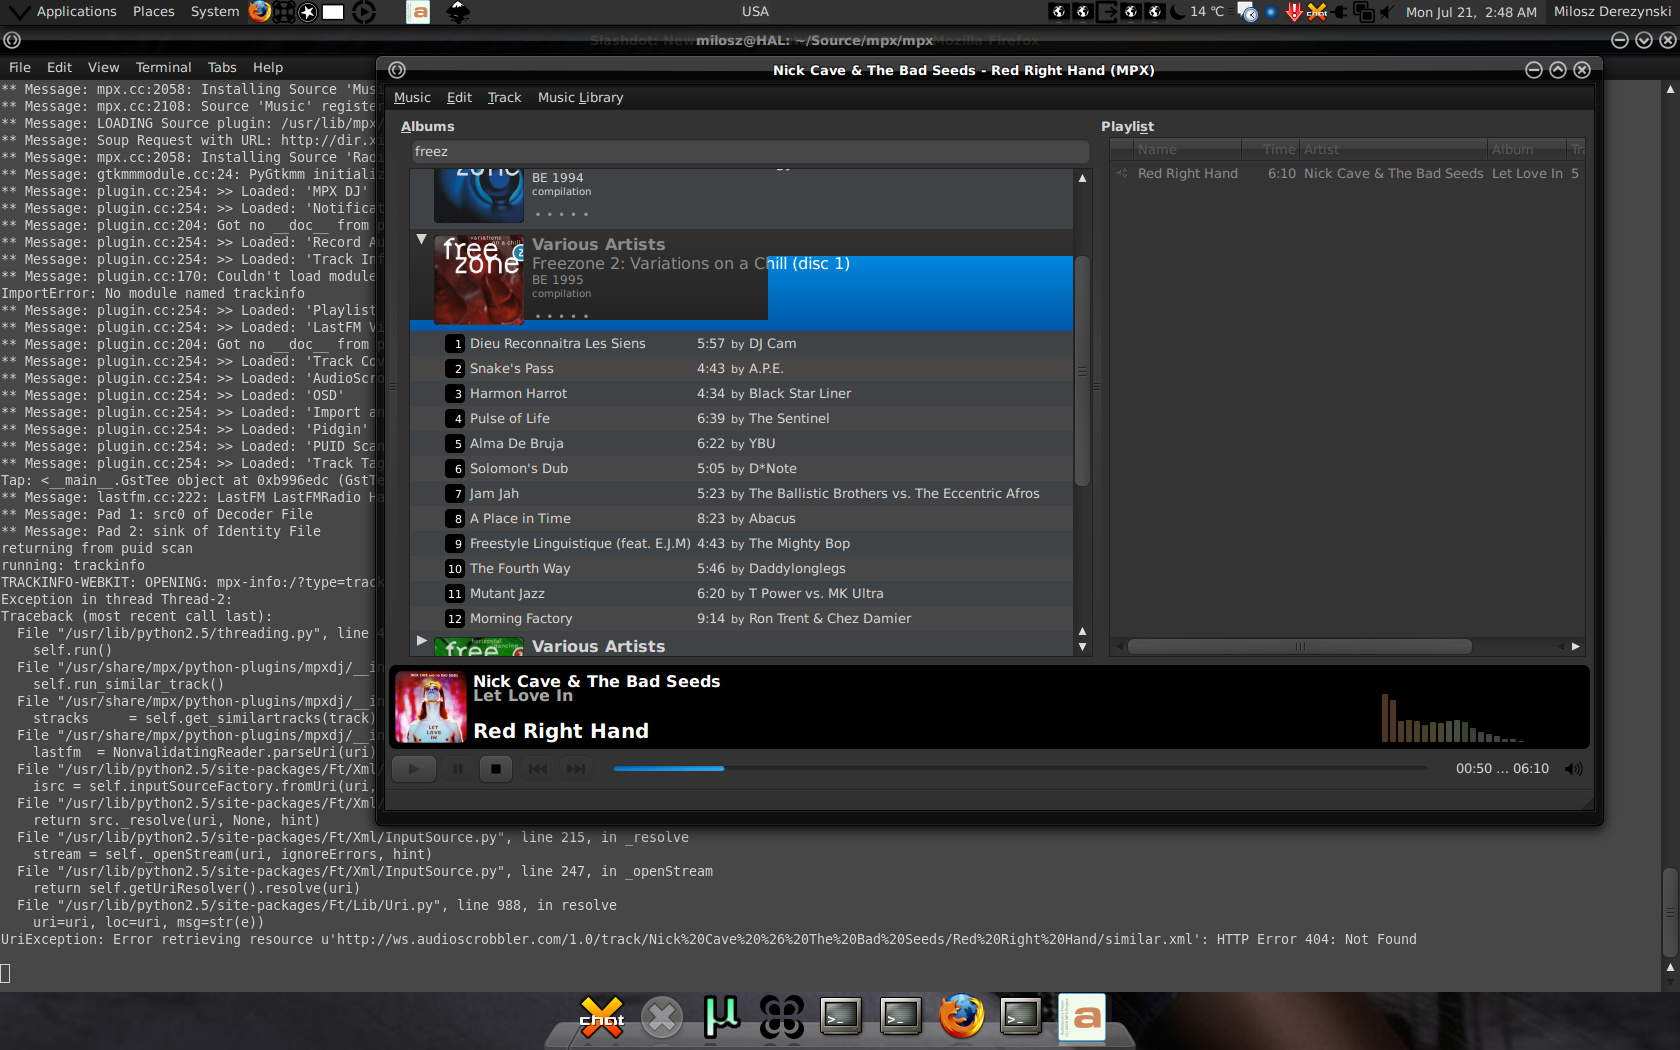This screenshot has width=1680, height=1050.
Task: Click the AudioSource 'a' icon in the top panel
Action: click(419, 12)
